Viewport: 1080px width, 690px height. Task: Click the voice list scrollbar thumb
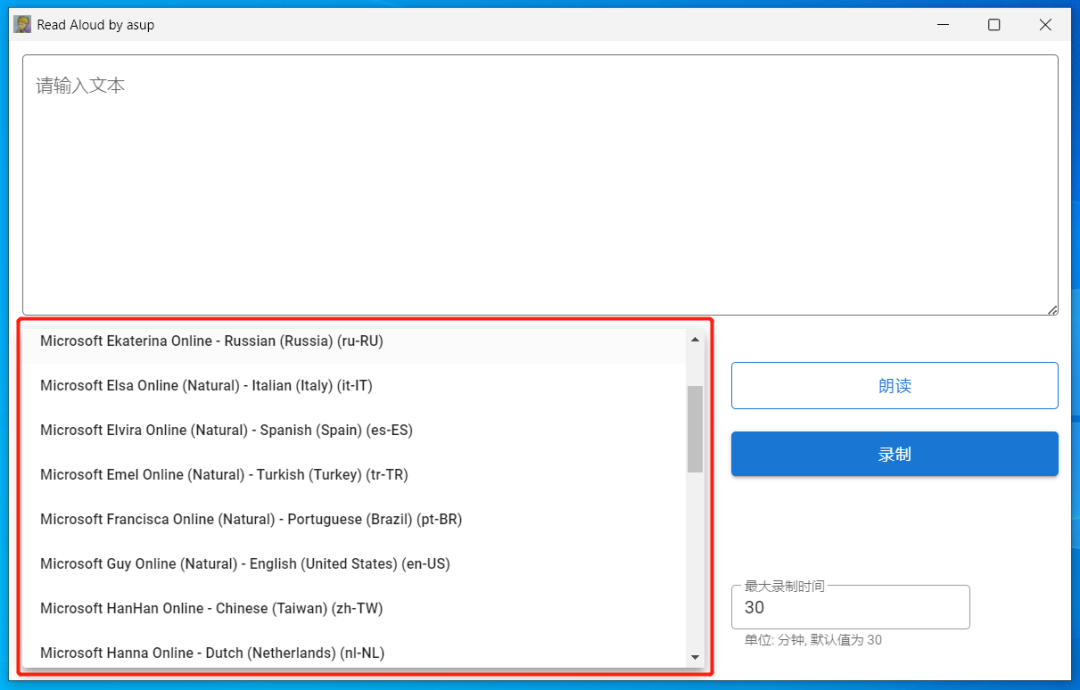point(695,429)
